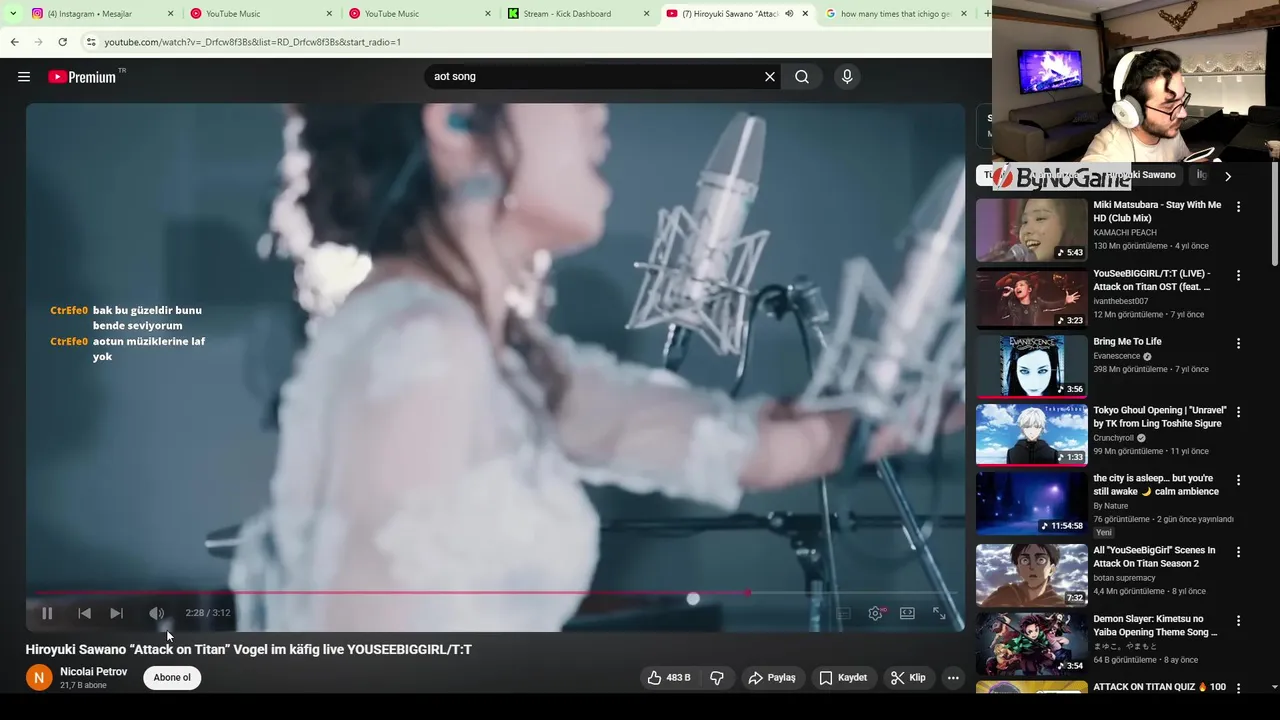Close the Hiroyuki Sawano YouTube tab
Image resolution: width=1280 pixels, height=720 pixels.
pyautogui.click(x=805, y=14)
